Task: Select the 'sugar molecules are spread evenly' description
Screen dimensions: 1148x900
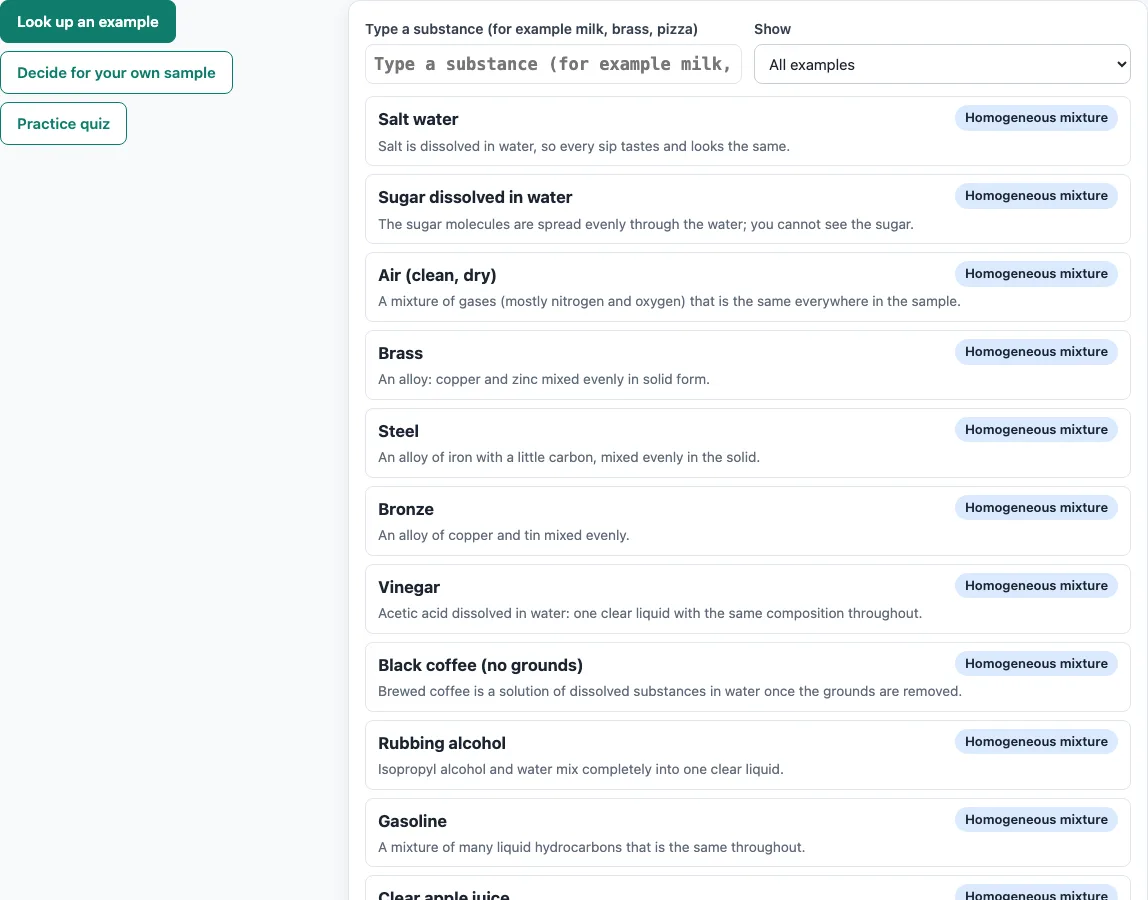Action: point(646,224)
